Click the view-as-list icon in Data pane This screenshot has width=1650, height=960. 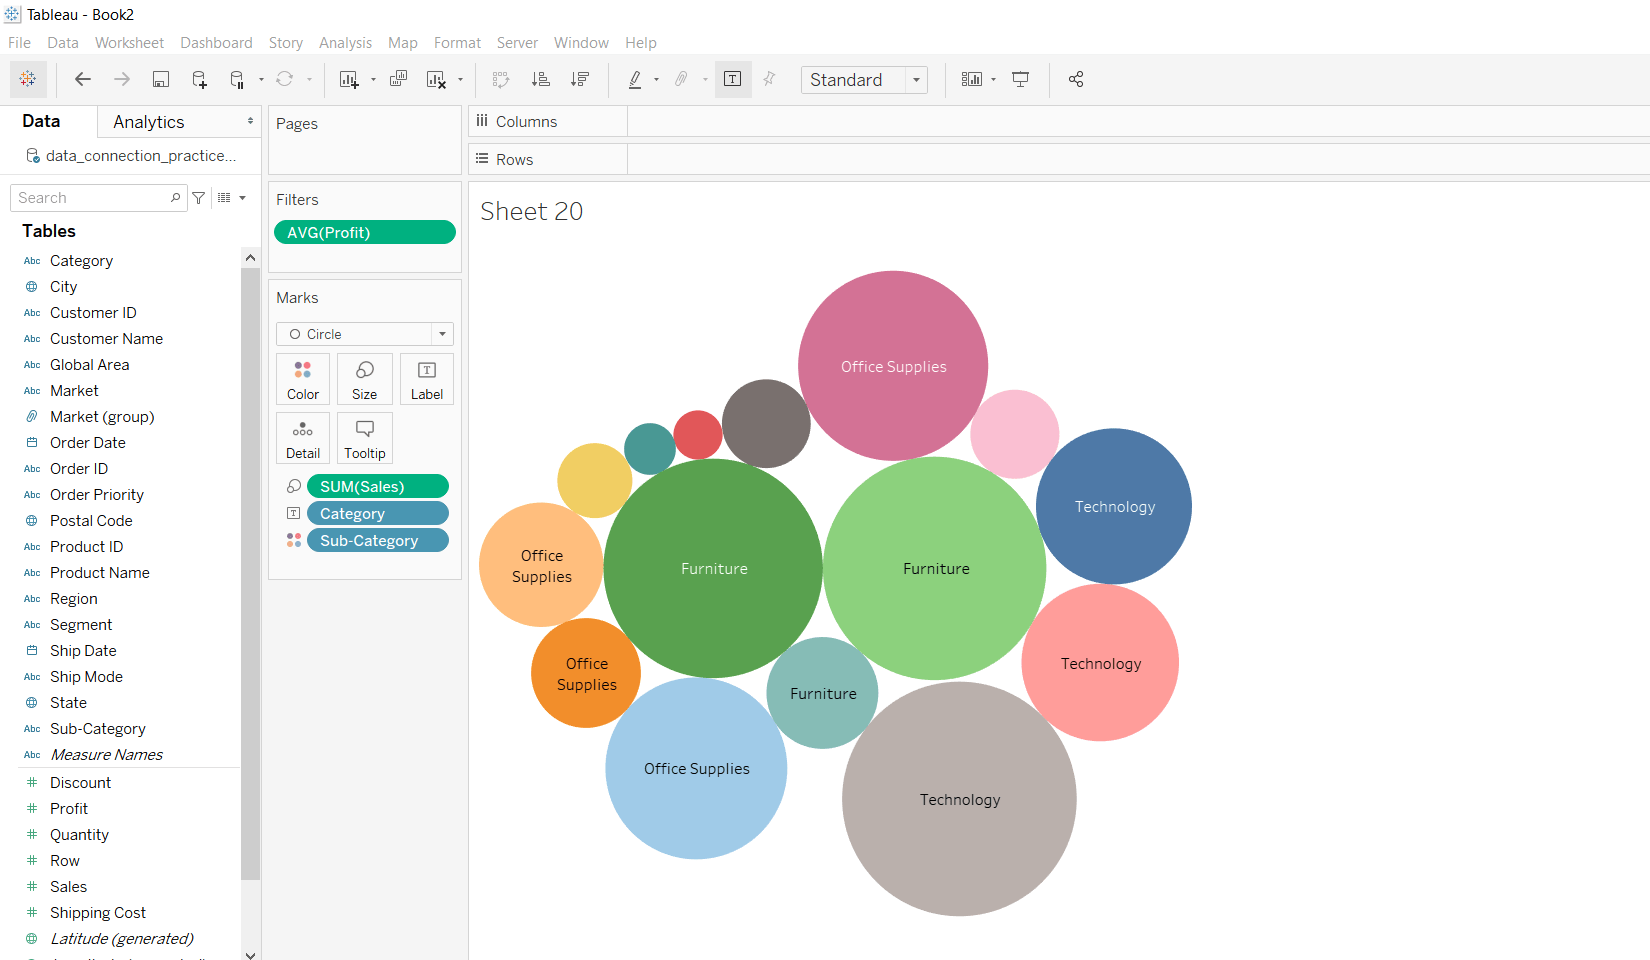tap(224, 198)
